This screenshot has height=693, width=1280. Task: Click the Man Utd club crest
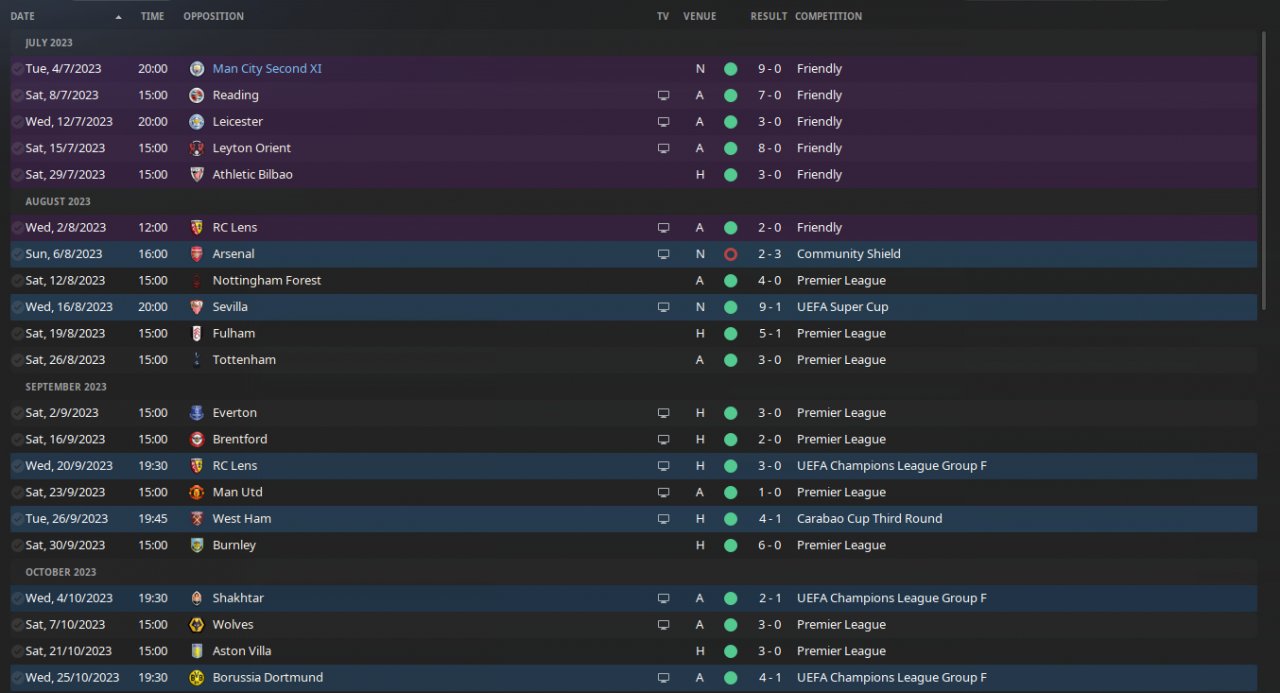click(197, 492)
